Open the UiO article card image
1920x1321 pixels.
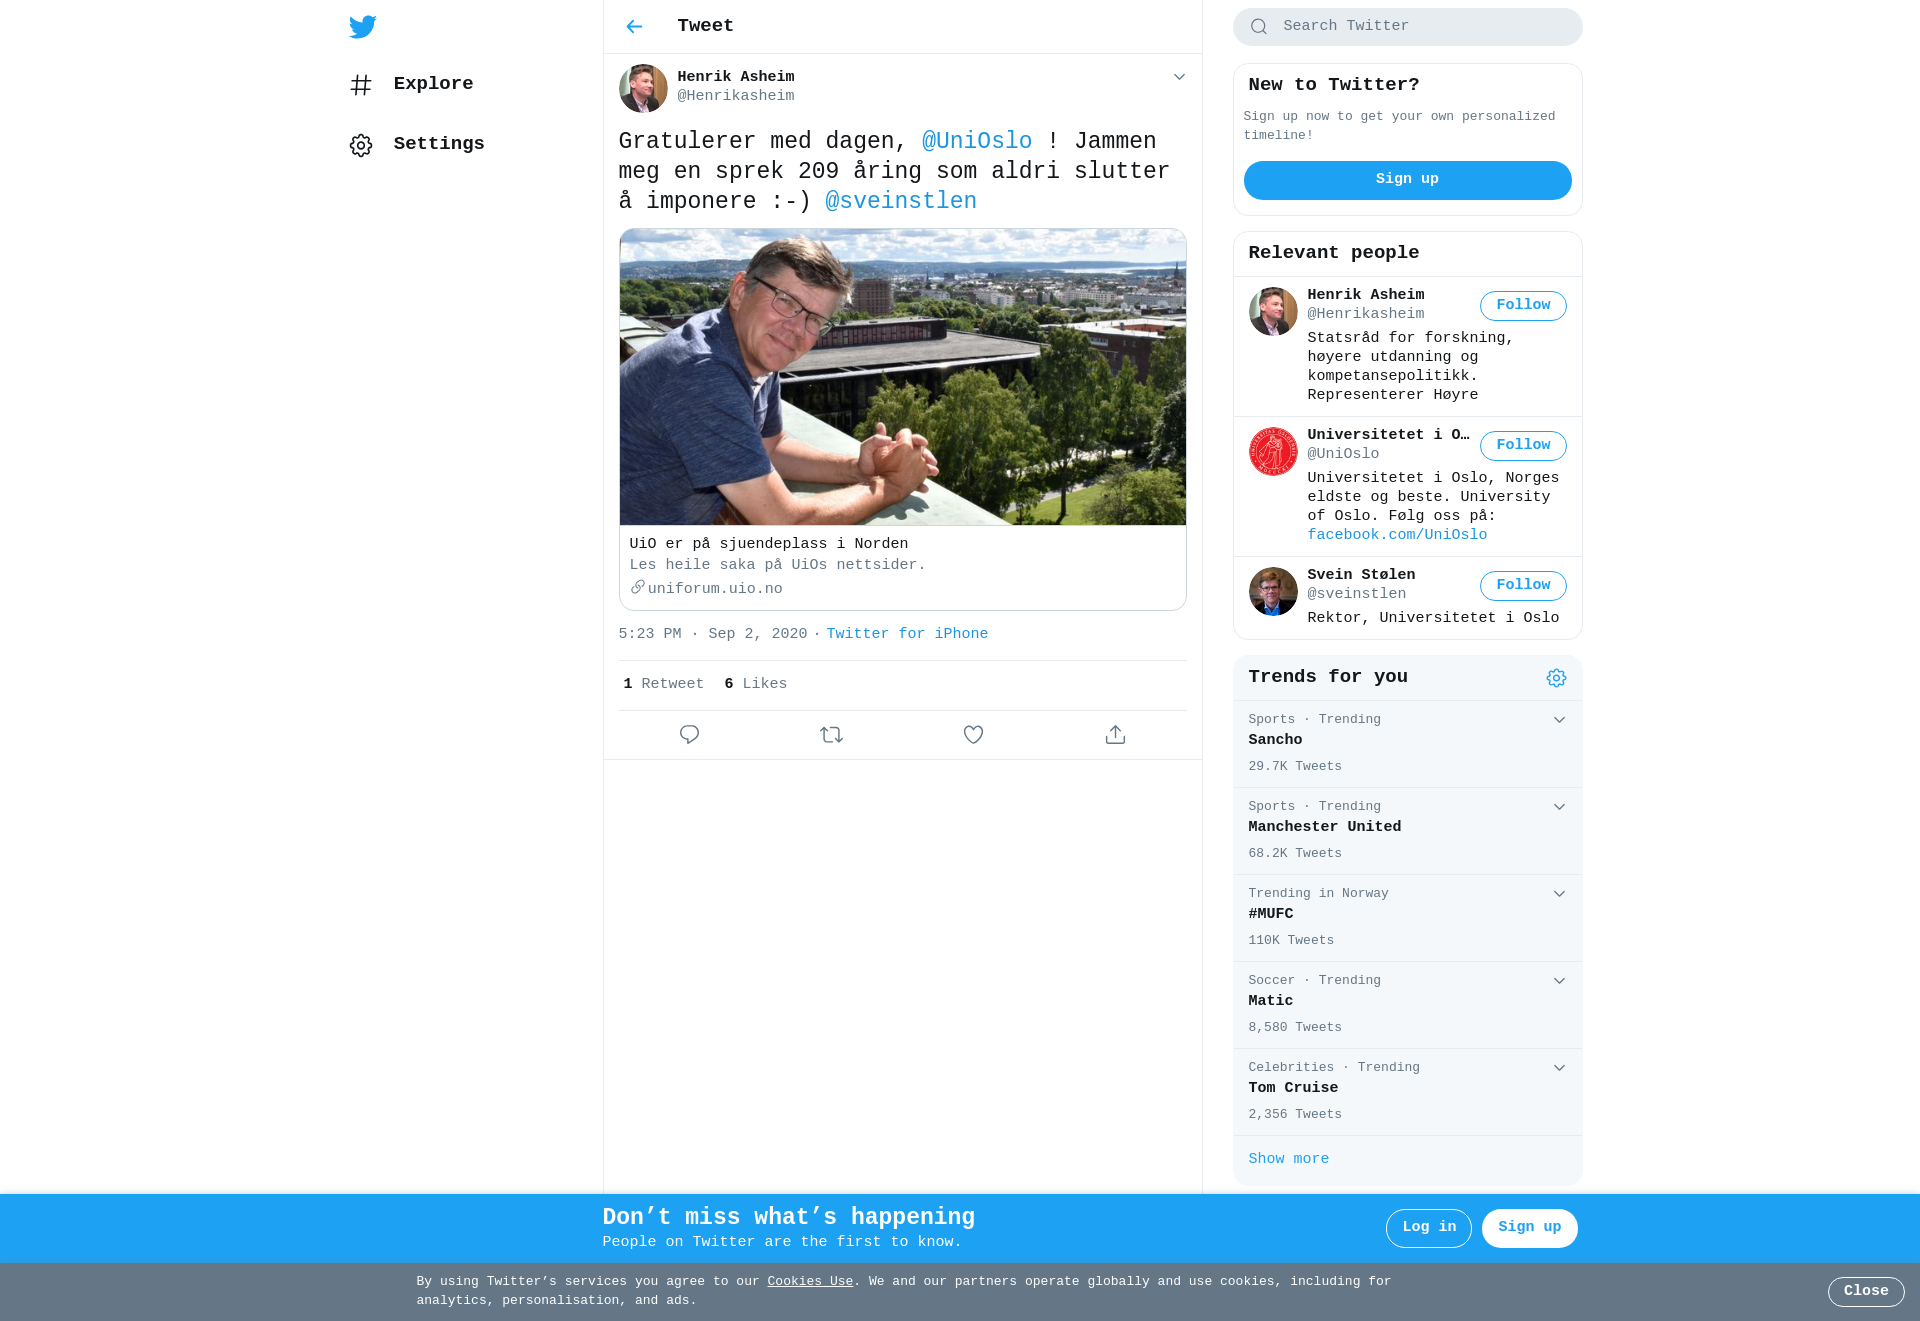902,377
